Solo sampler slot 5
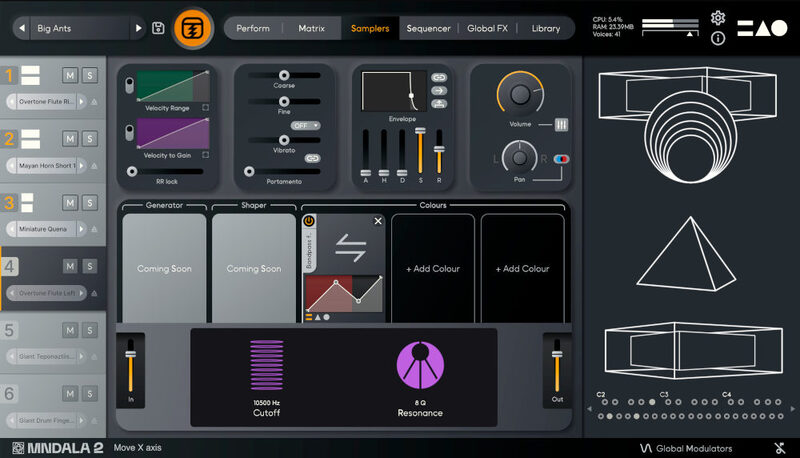The image size is (800, 458). (x=90, y=330)
